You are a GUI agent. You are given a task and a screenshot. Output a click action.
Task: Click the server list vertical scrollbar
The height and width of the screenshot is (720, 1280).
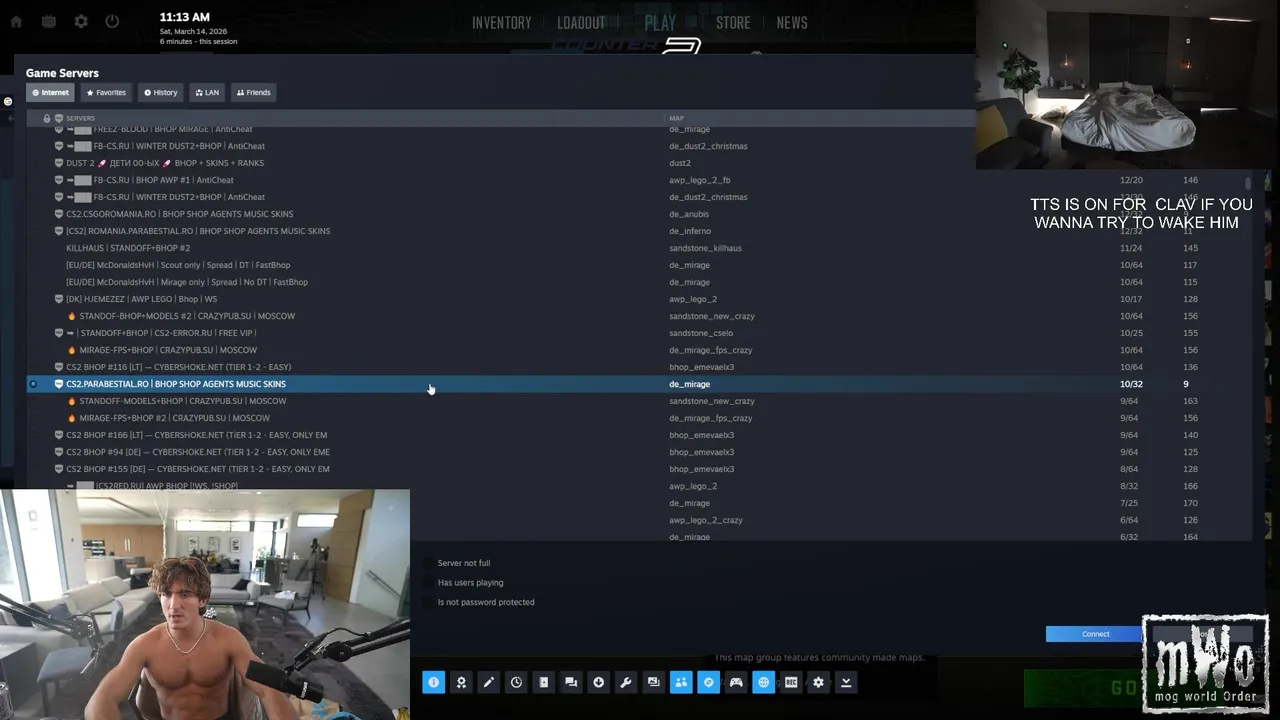pos(1248,183)
